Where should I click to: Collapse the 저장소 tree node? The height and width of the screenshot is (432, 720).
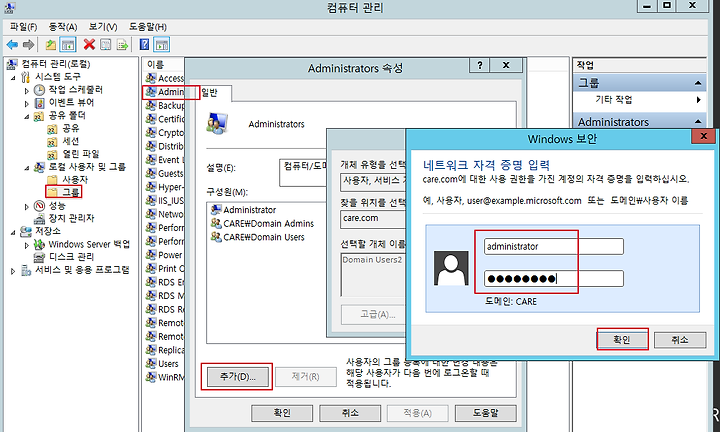tap(13, 232)
